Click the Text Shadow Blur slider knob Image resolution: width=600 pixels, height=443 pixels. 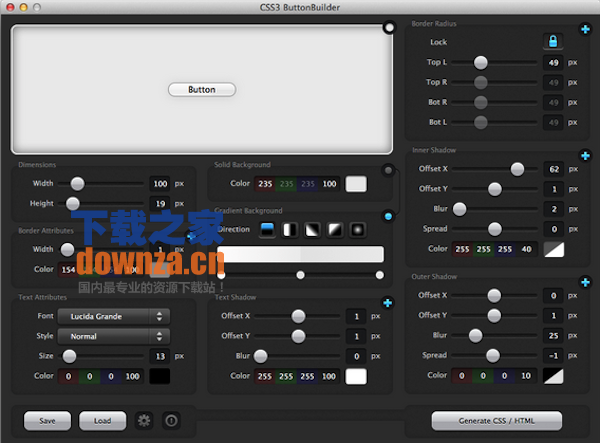pos(261,356)
